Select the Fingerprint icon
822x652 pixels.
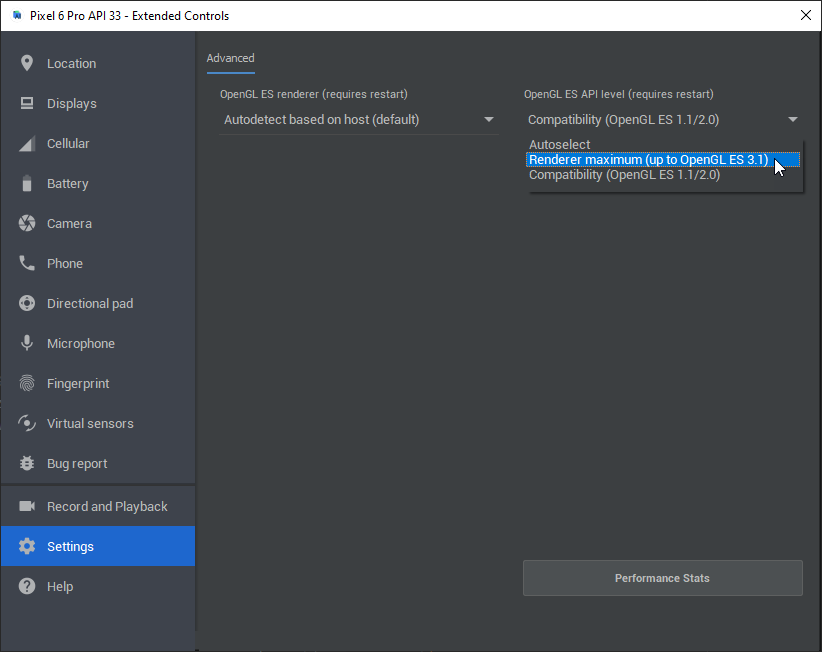coord(27,383)
